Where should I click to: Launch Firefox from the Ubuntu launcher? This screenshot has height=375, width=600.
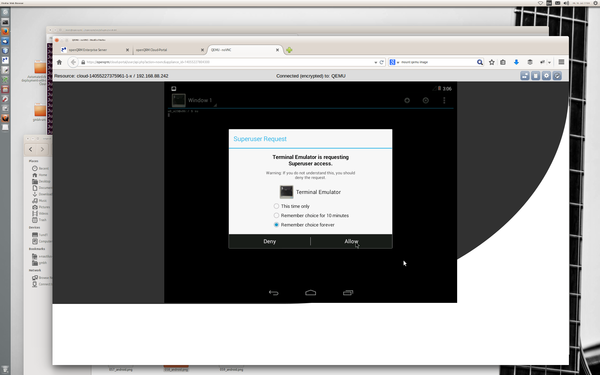coord(5,31)
